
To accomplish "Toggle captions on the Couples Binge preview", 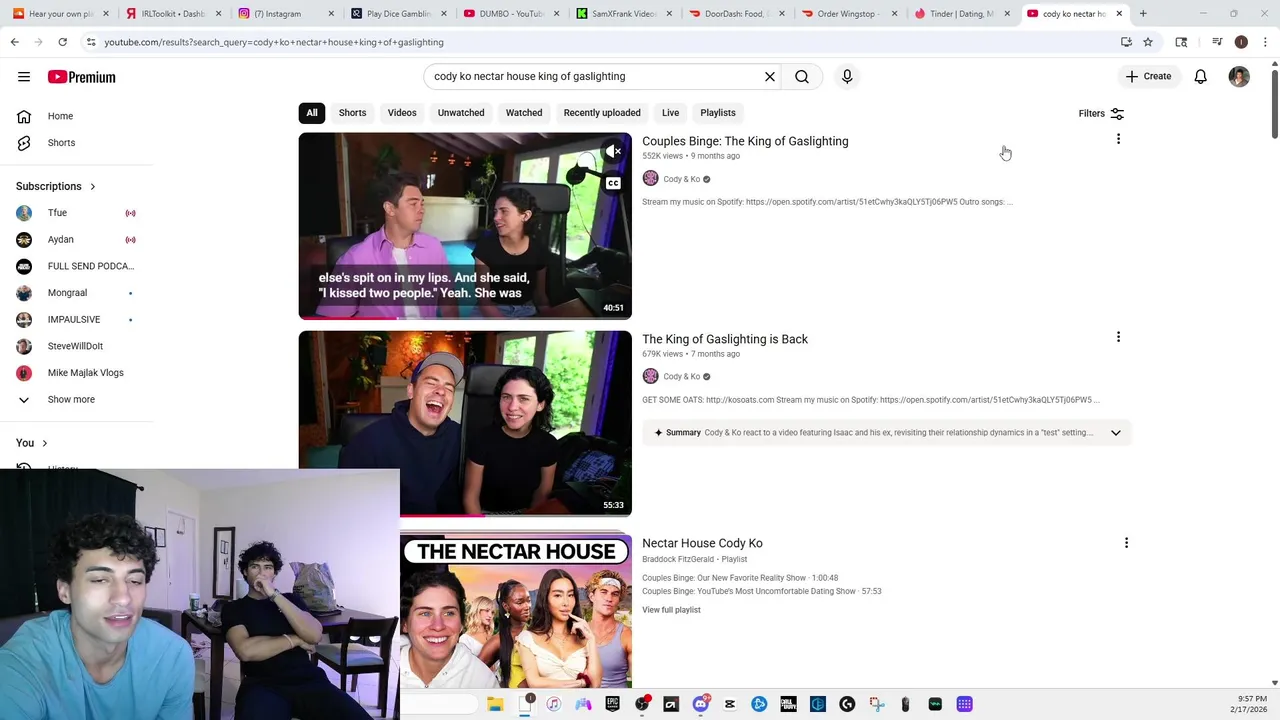I will click(x=613, y=183).
